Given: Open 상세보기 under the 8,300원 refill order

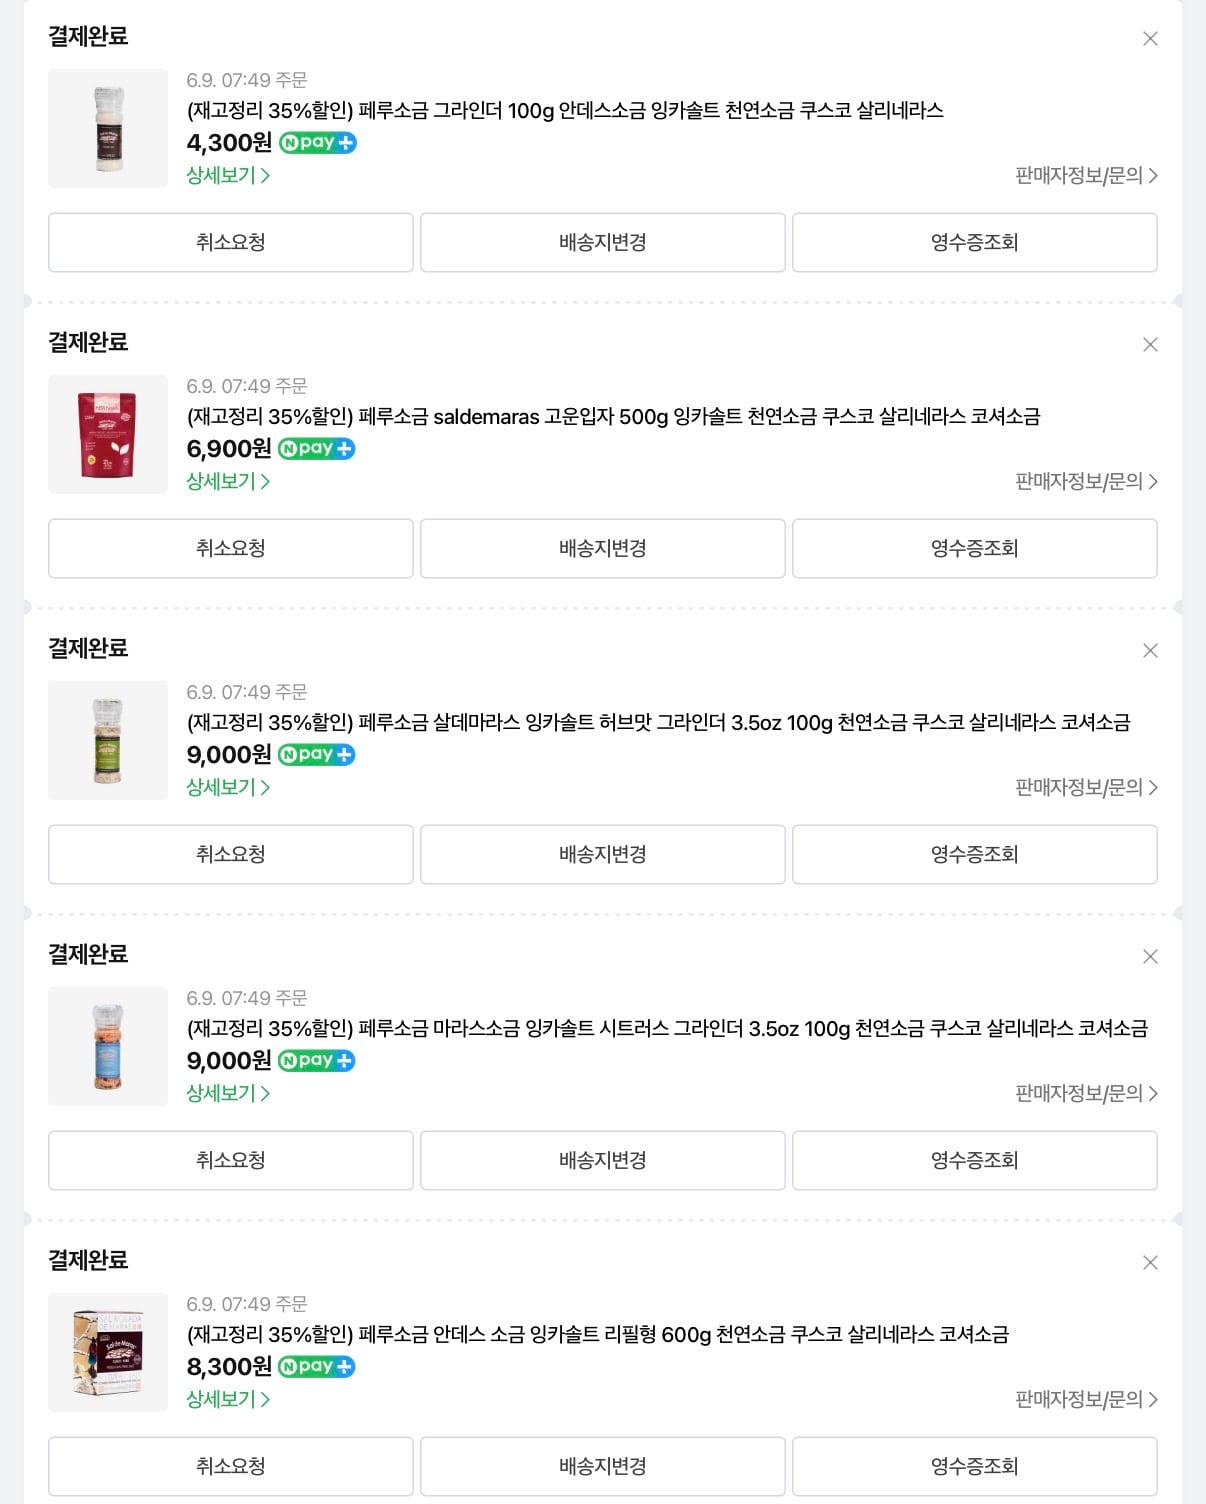Looking at the screenshot, I should coord(228,1399).
